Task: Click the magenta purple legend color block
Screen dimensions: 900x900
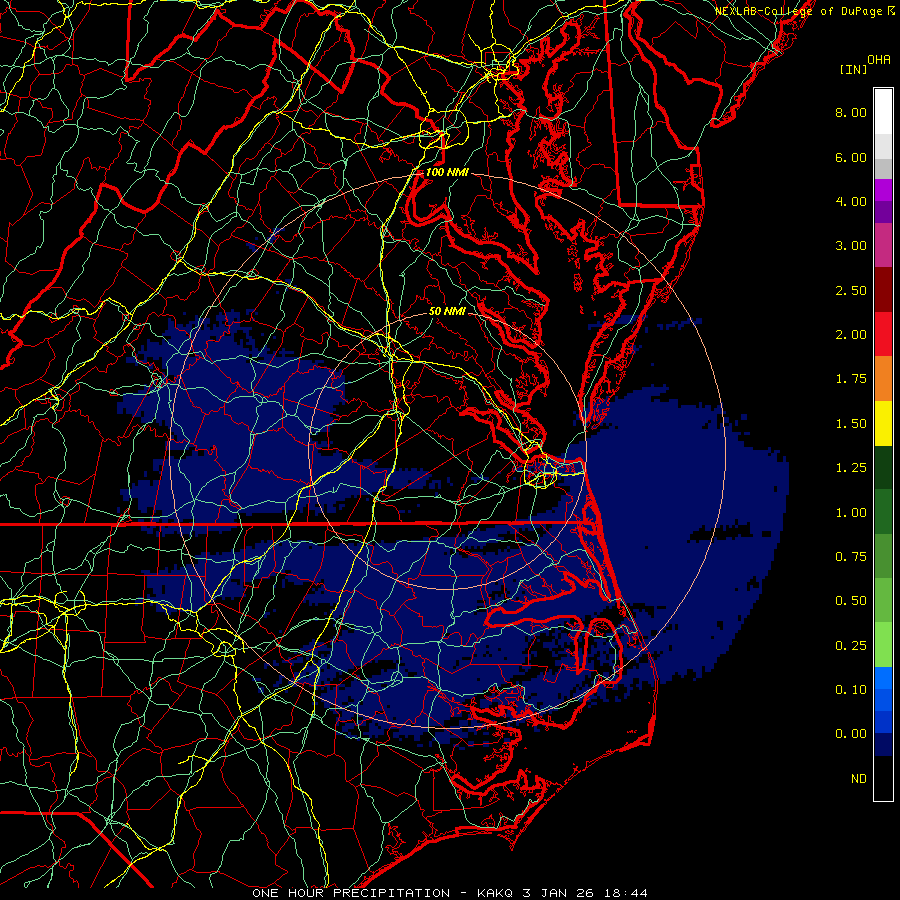Action: [x=883, y=190]
